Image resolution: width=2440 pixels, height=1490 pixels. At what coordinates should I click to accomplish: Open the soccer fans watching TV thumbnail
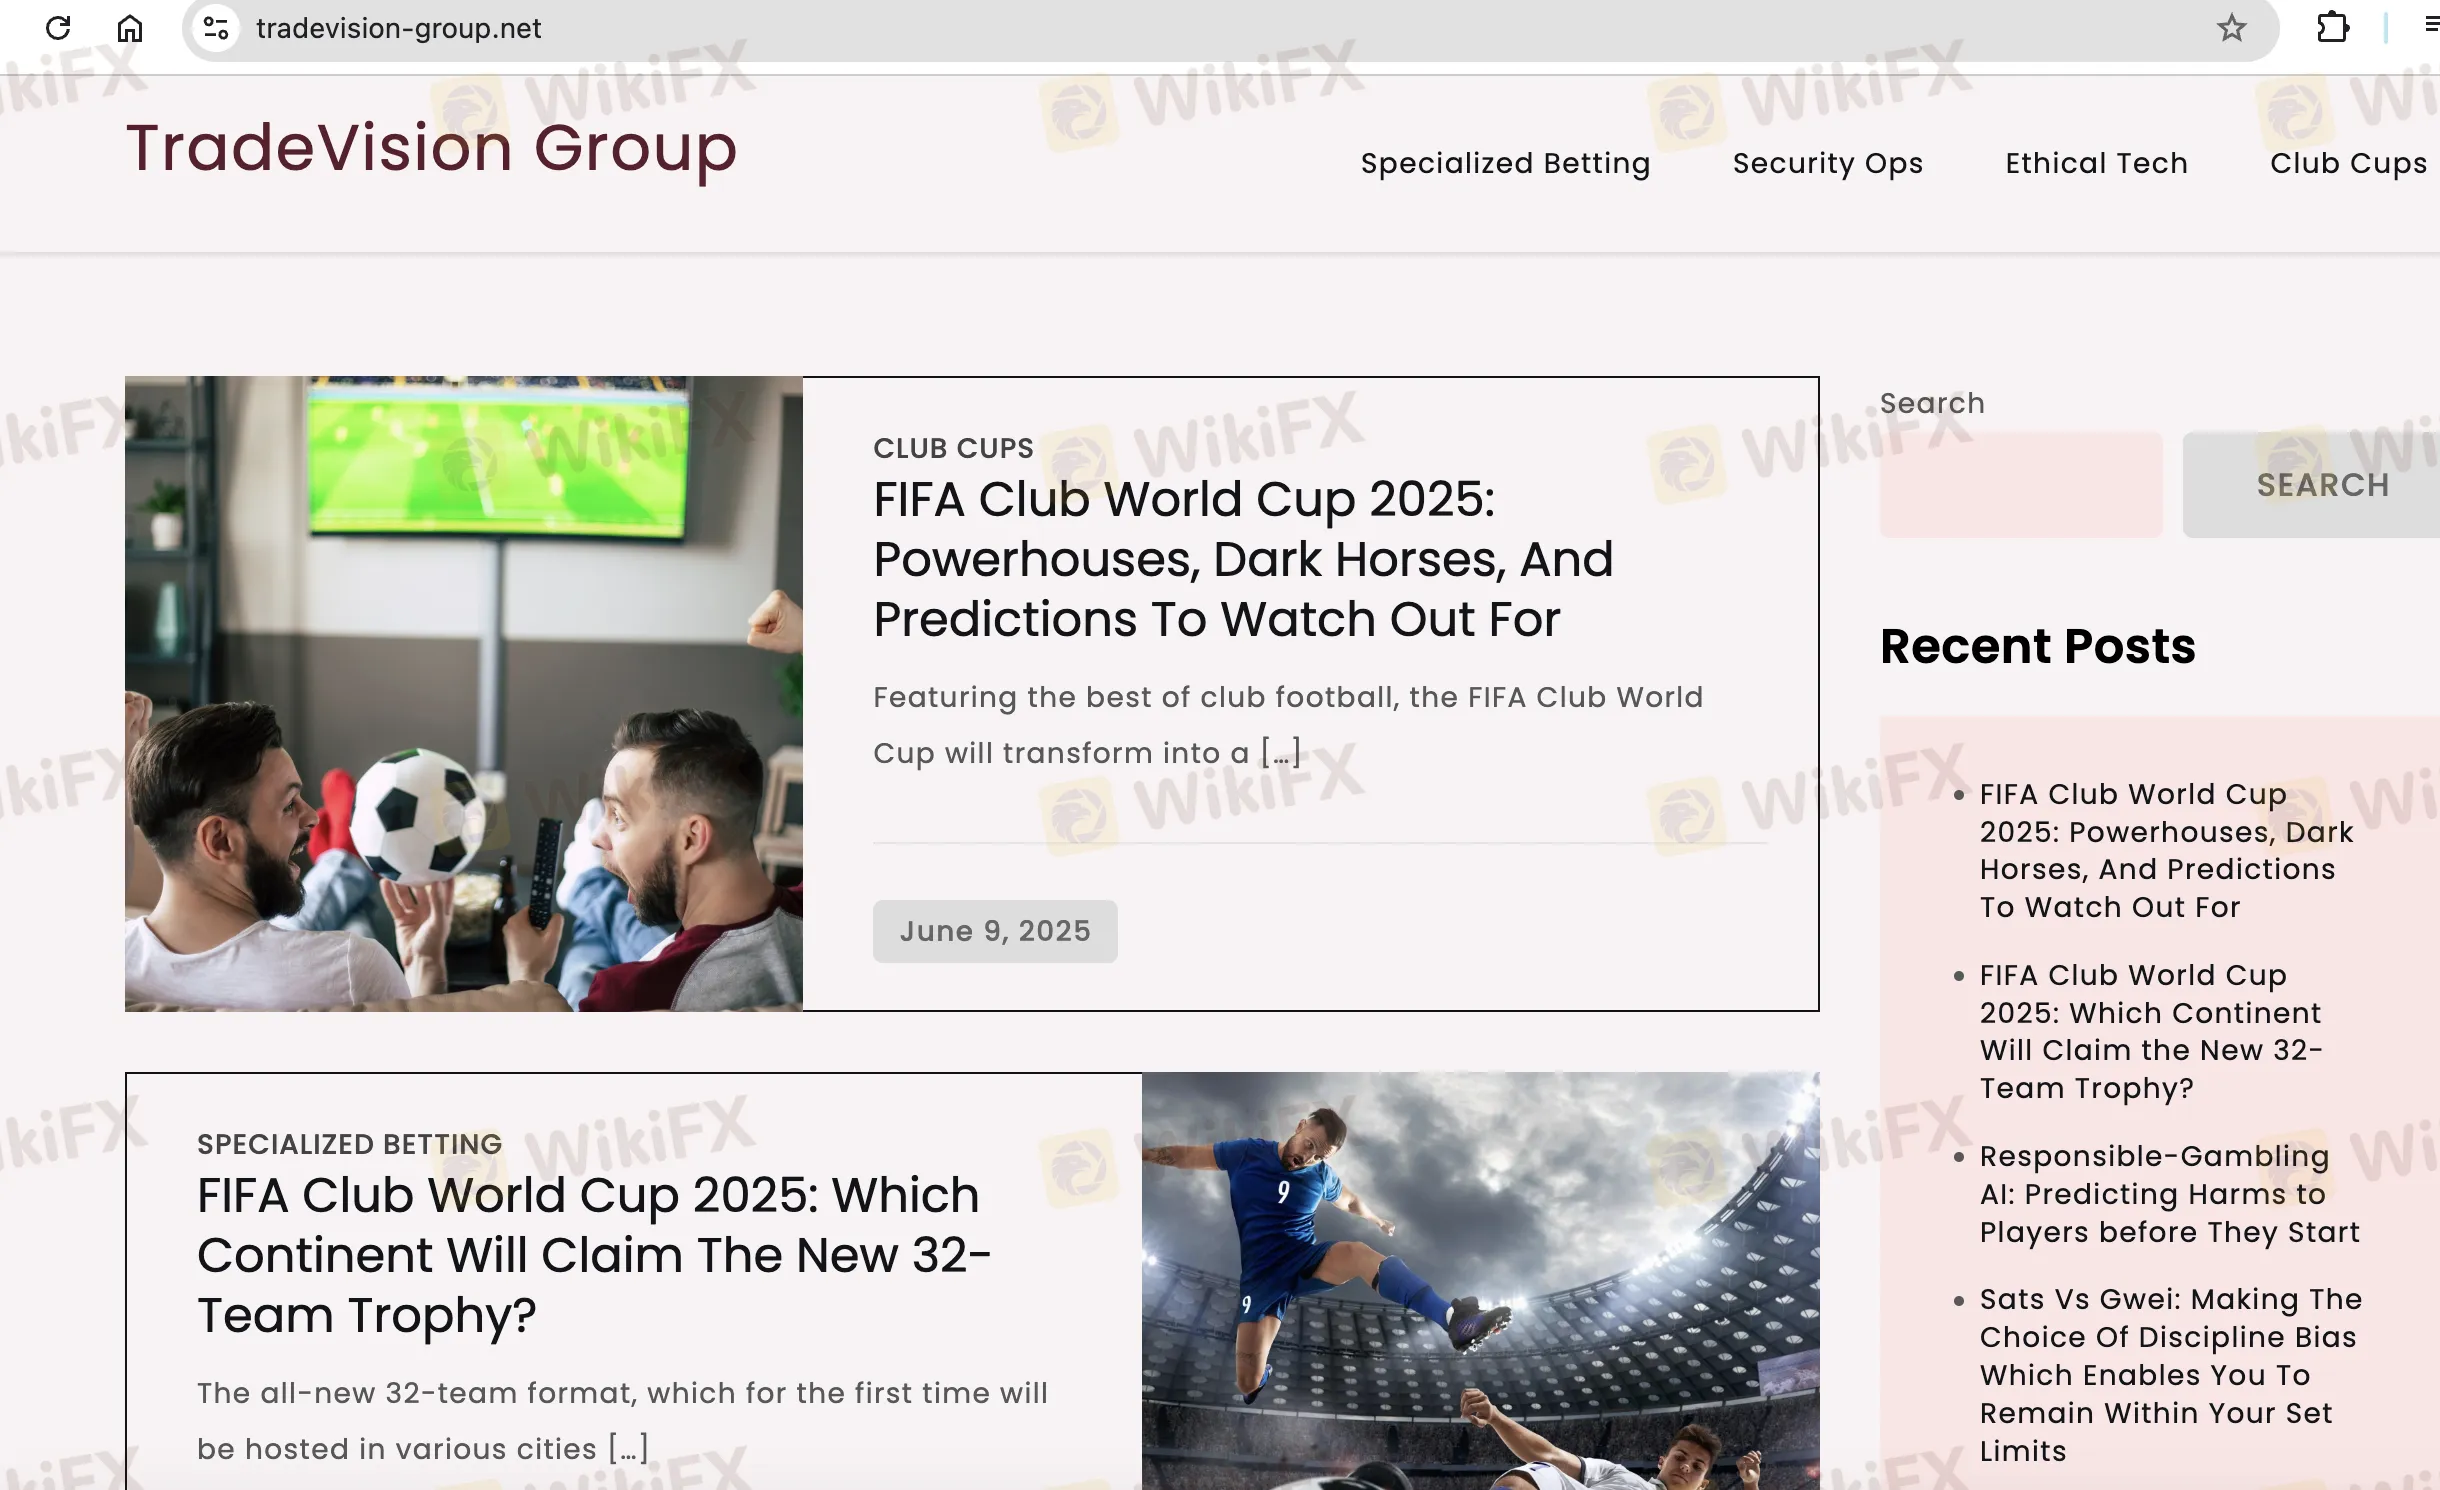point(463,693)
